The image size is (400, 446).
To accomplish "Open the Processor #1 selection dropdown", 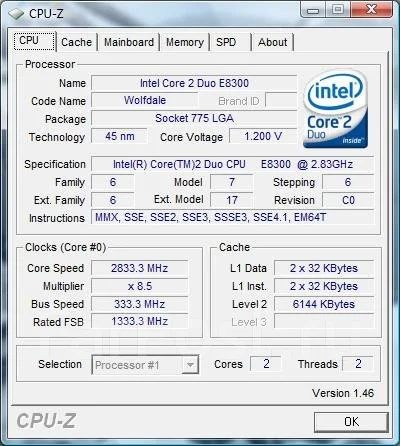I will coord(145,365).
